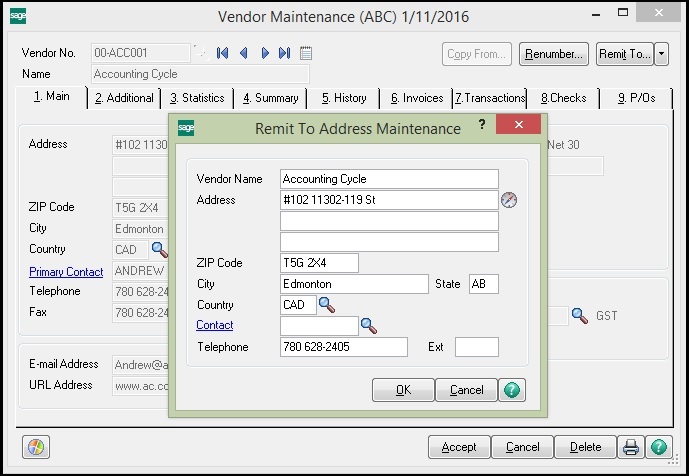This screenshot has height=476, width=689.
Task: Click the Remit To... button
Action: pos(625,54)
